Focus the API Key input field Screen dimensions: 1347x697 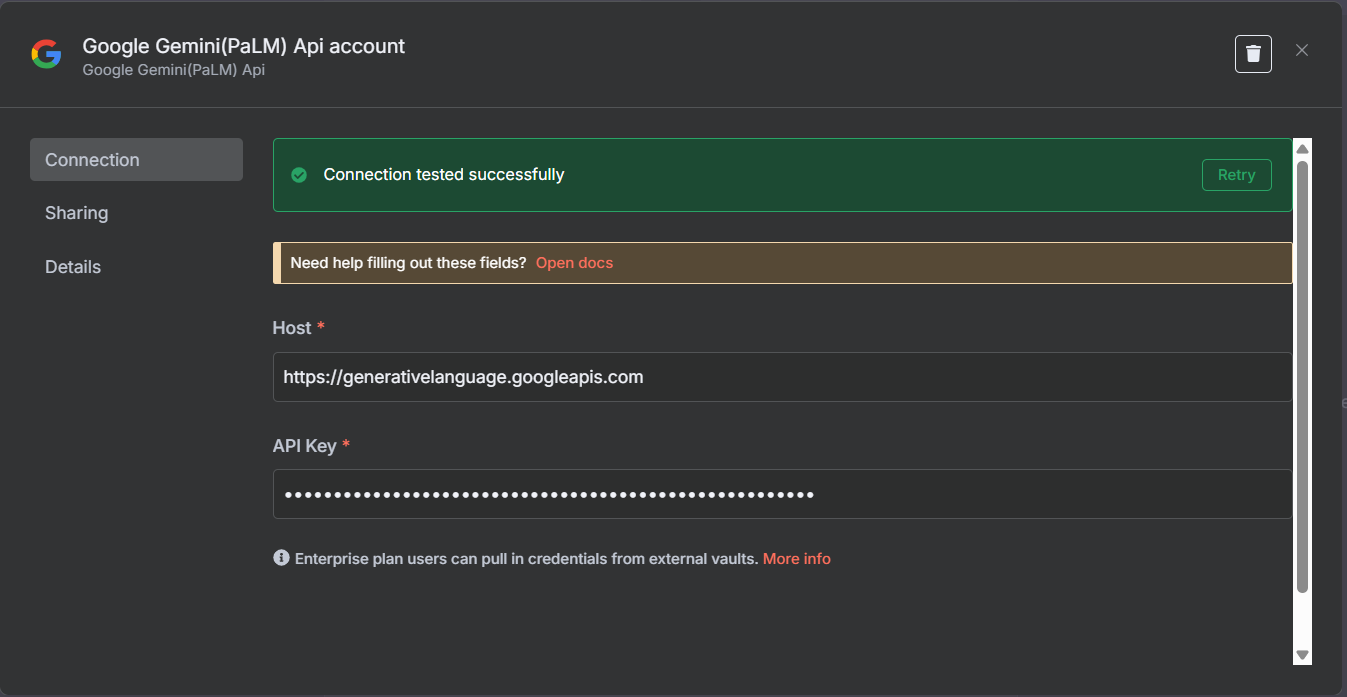782,494
